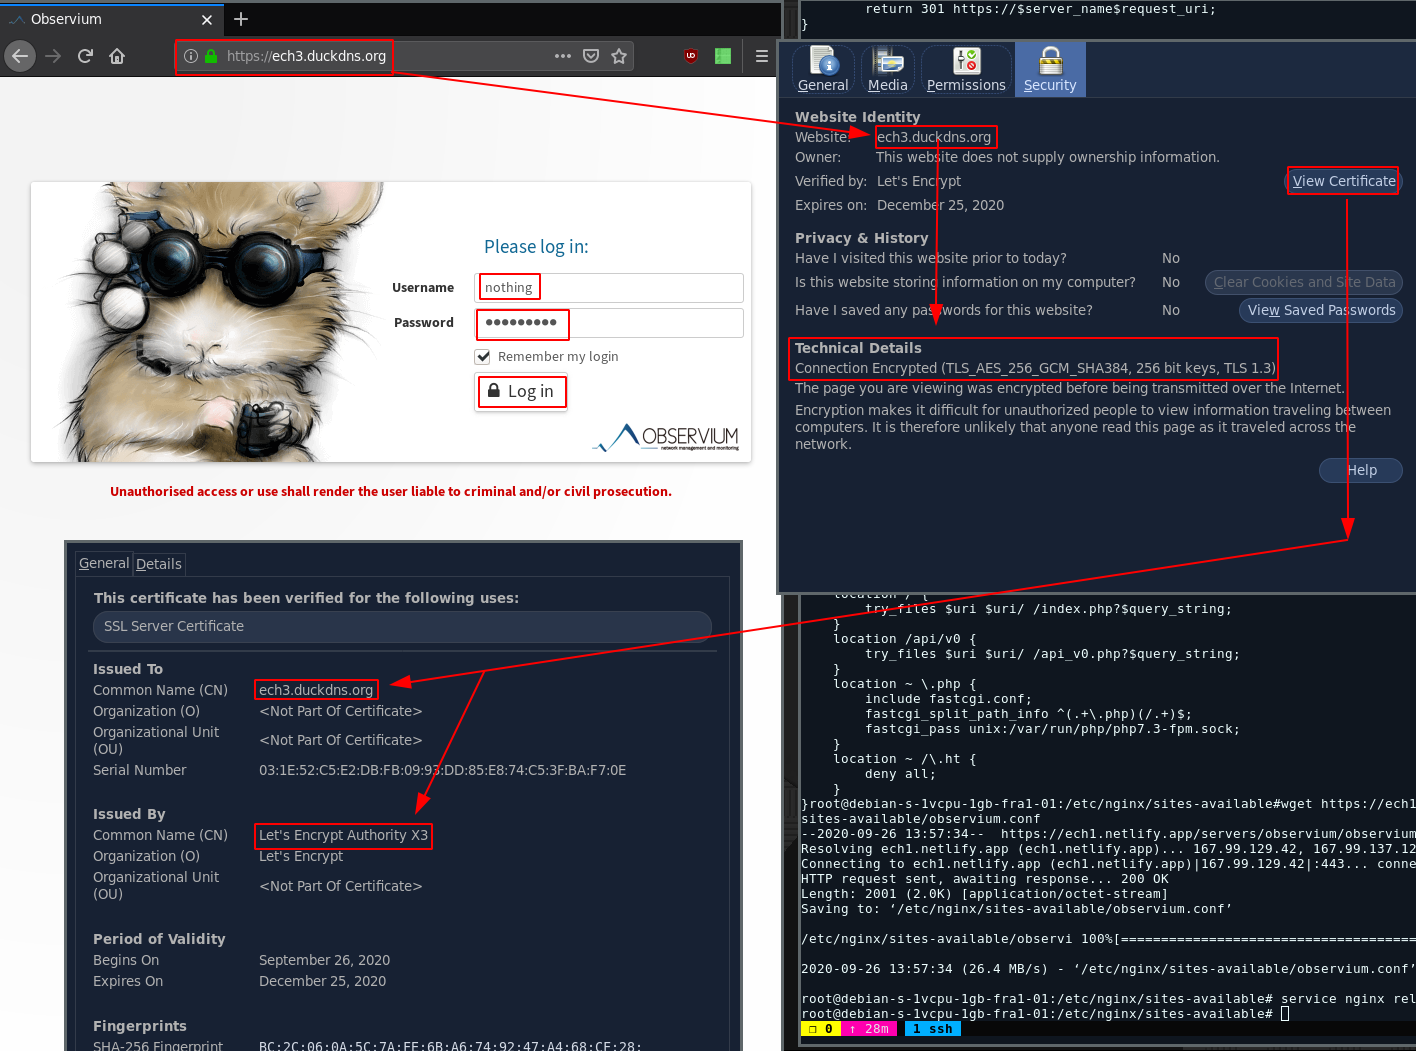Click the Password input field
This screenshot has height=1051, width=1416.
click(609, 323)
